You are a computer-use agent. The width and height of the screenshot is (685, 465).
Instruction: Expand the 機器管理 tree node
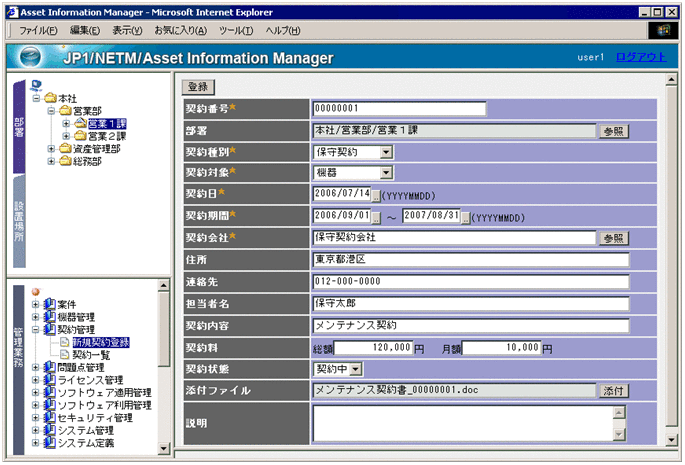tap(36, 316)
